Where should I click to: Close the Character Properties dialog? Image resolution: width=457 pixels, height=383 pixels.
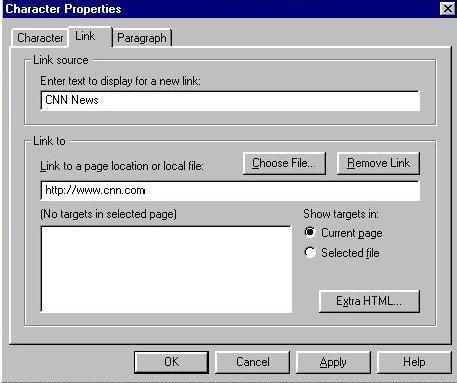(x=447, y=8)
